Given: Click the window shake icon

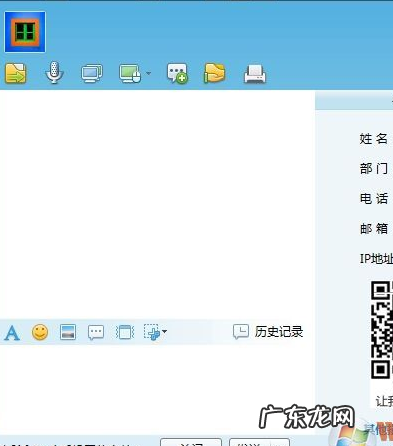Looking at the screenshot, I should [x=125, y=332].
